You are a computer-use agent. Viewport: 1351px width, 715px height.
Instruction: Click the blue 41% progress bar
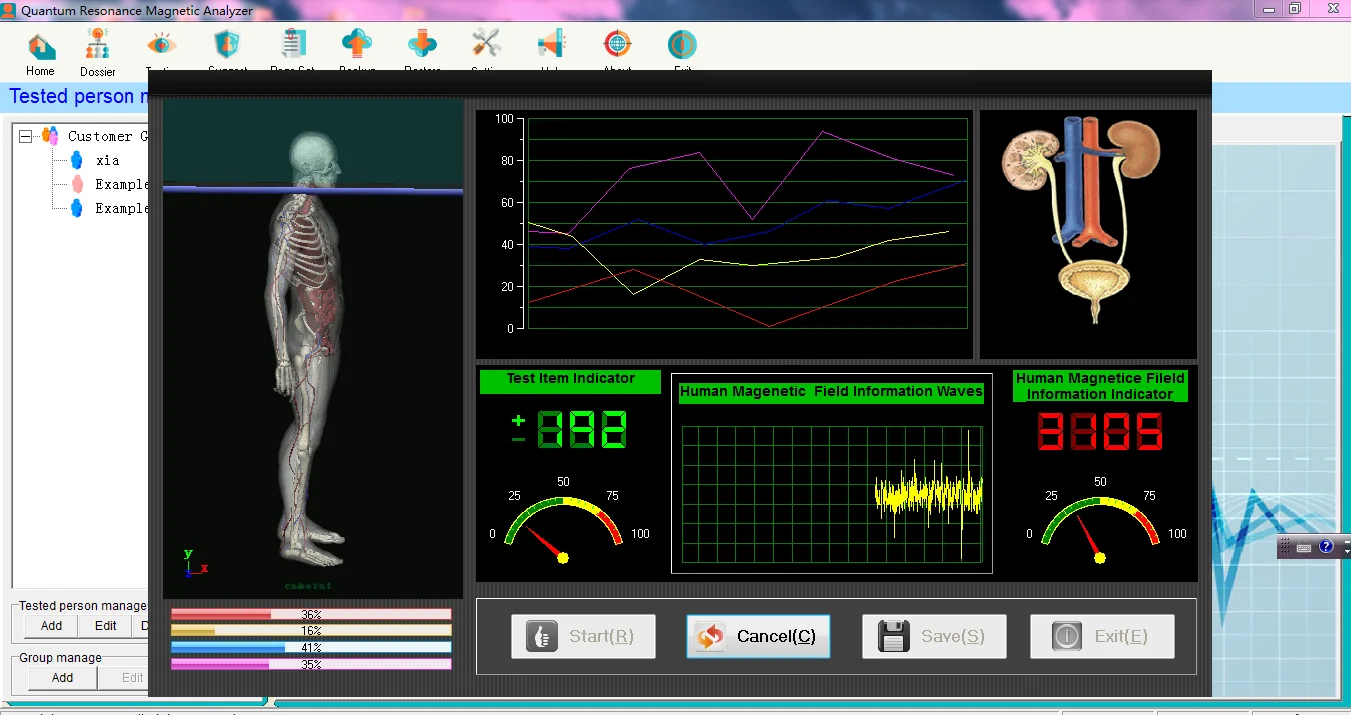coord(311,647)
